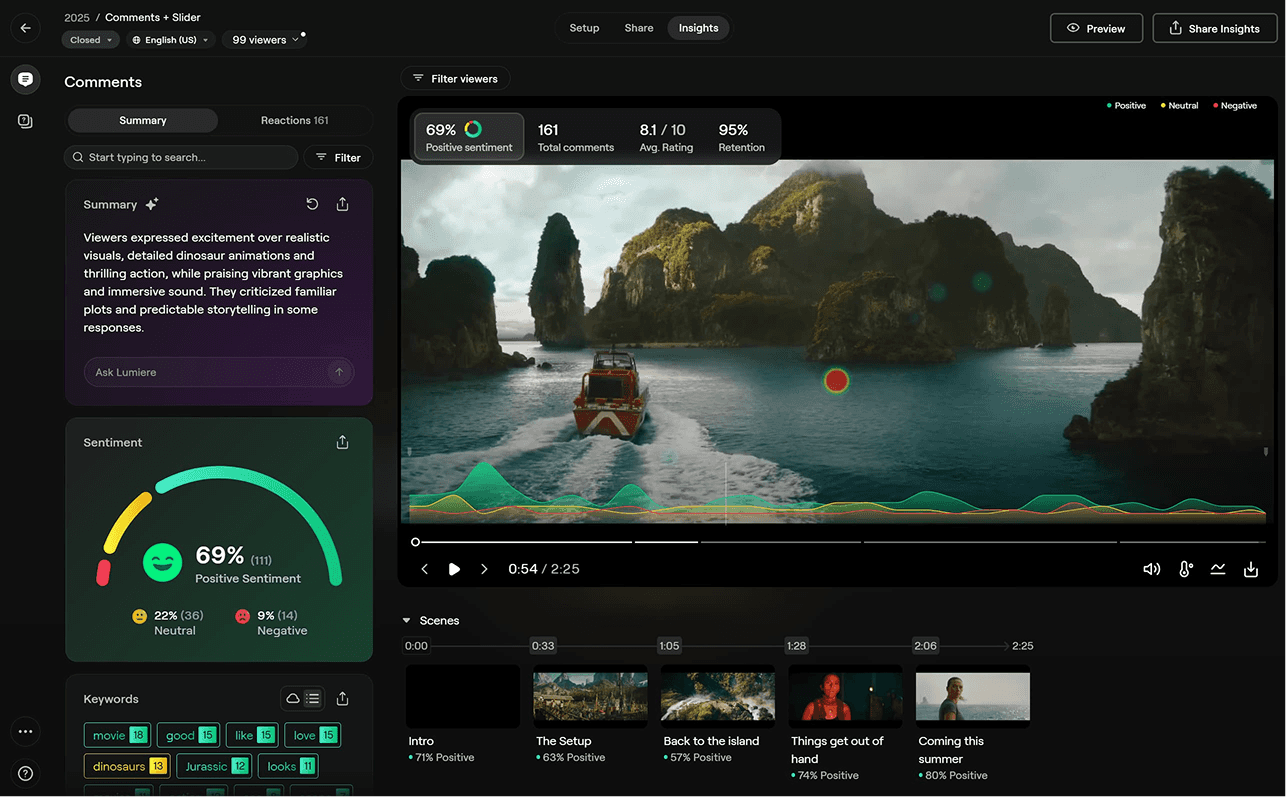Open the English (US) language dropdown
This screenshot has height=797, width=1286.
pyautogui.click(x=170, y=40)
